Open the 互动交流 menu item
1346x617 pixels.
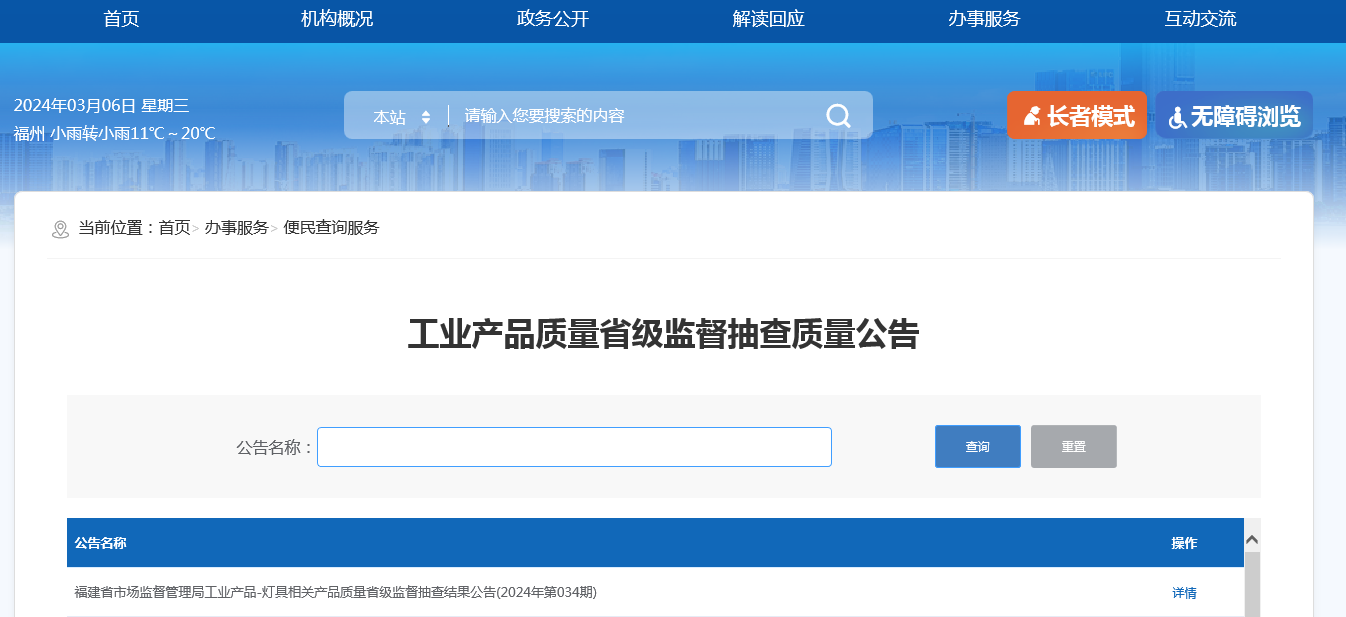point(1200,19)
